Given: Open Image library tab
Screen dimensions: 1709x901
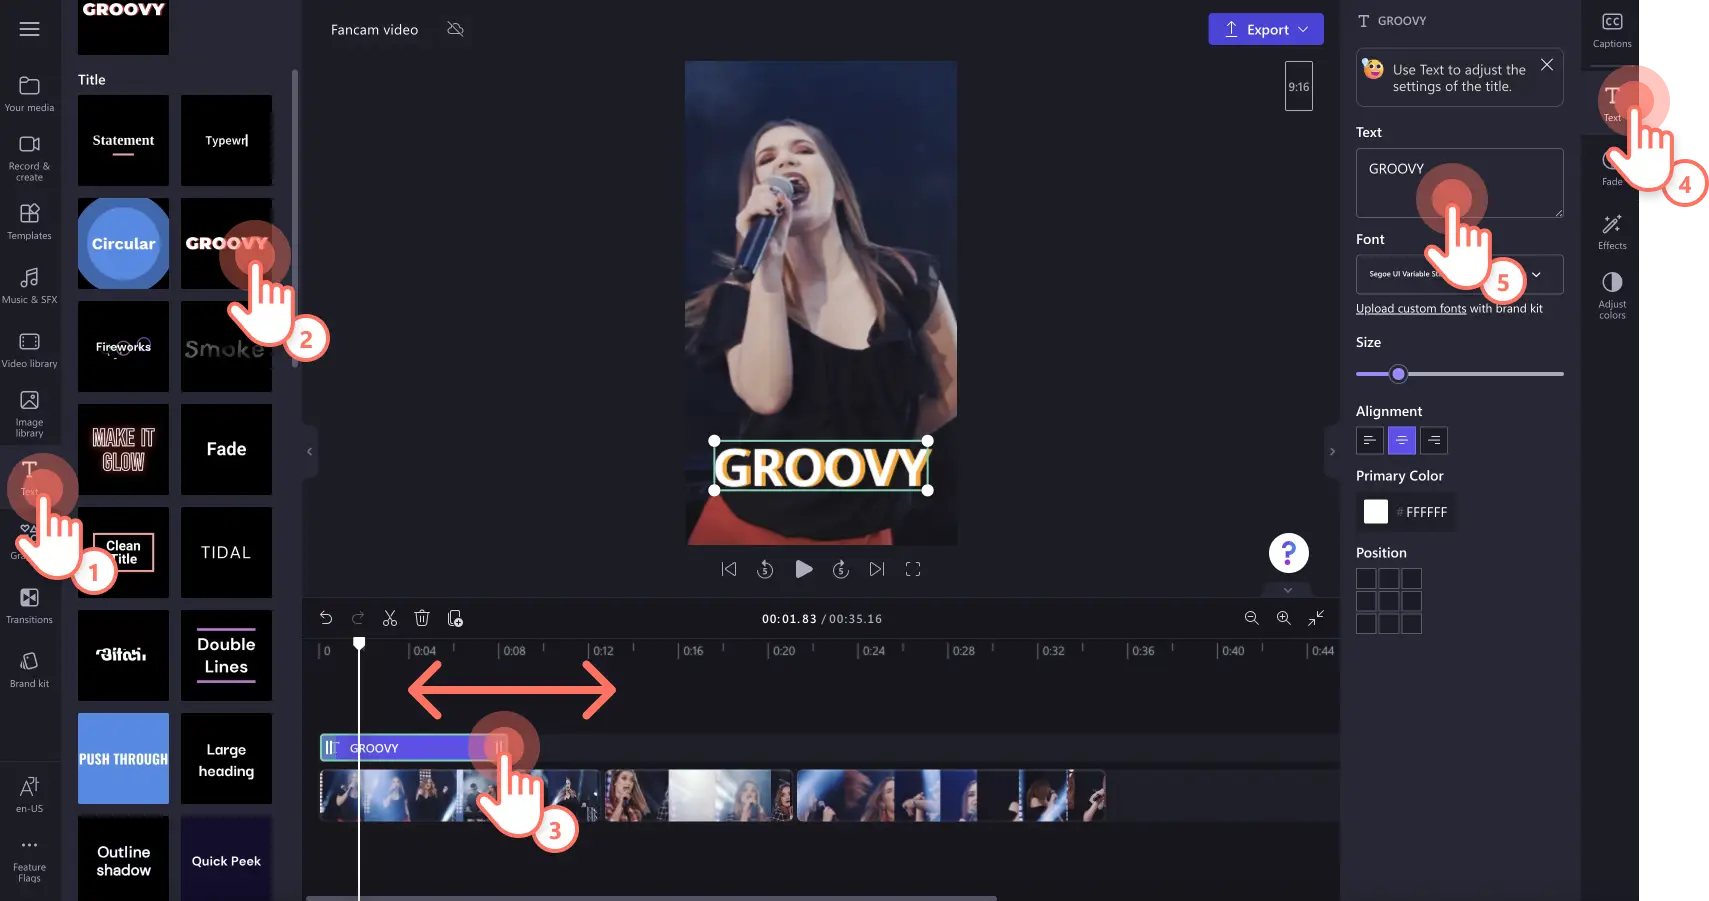Looking at the screenshot, I should tap(30, 414).
